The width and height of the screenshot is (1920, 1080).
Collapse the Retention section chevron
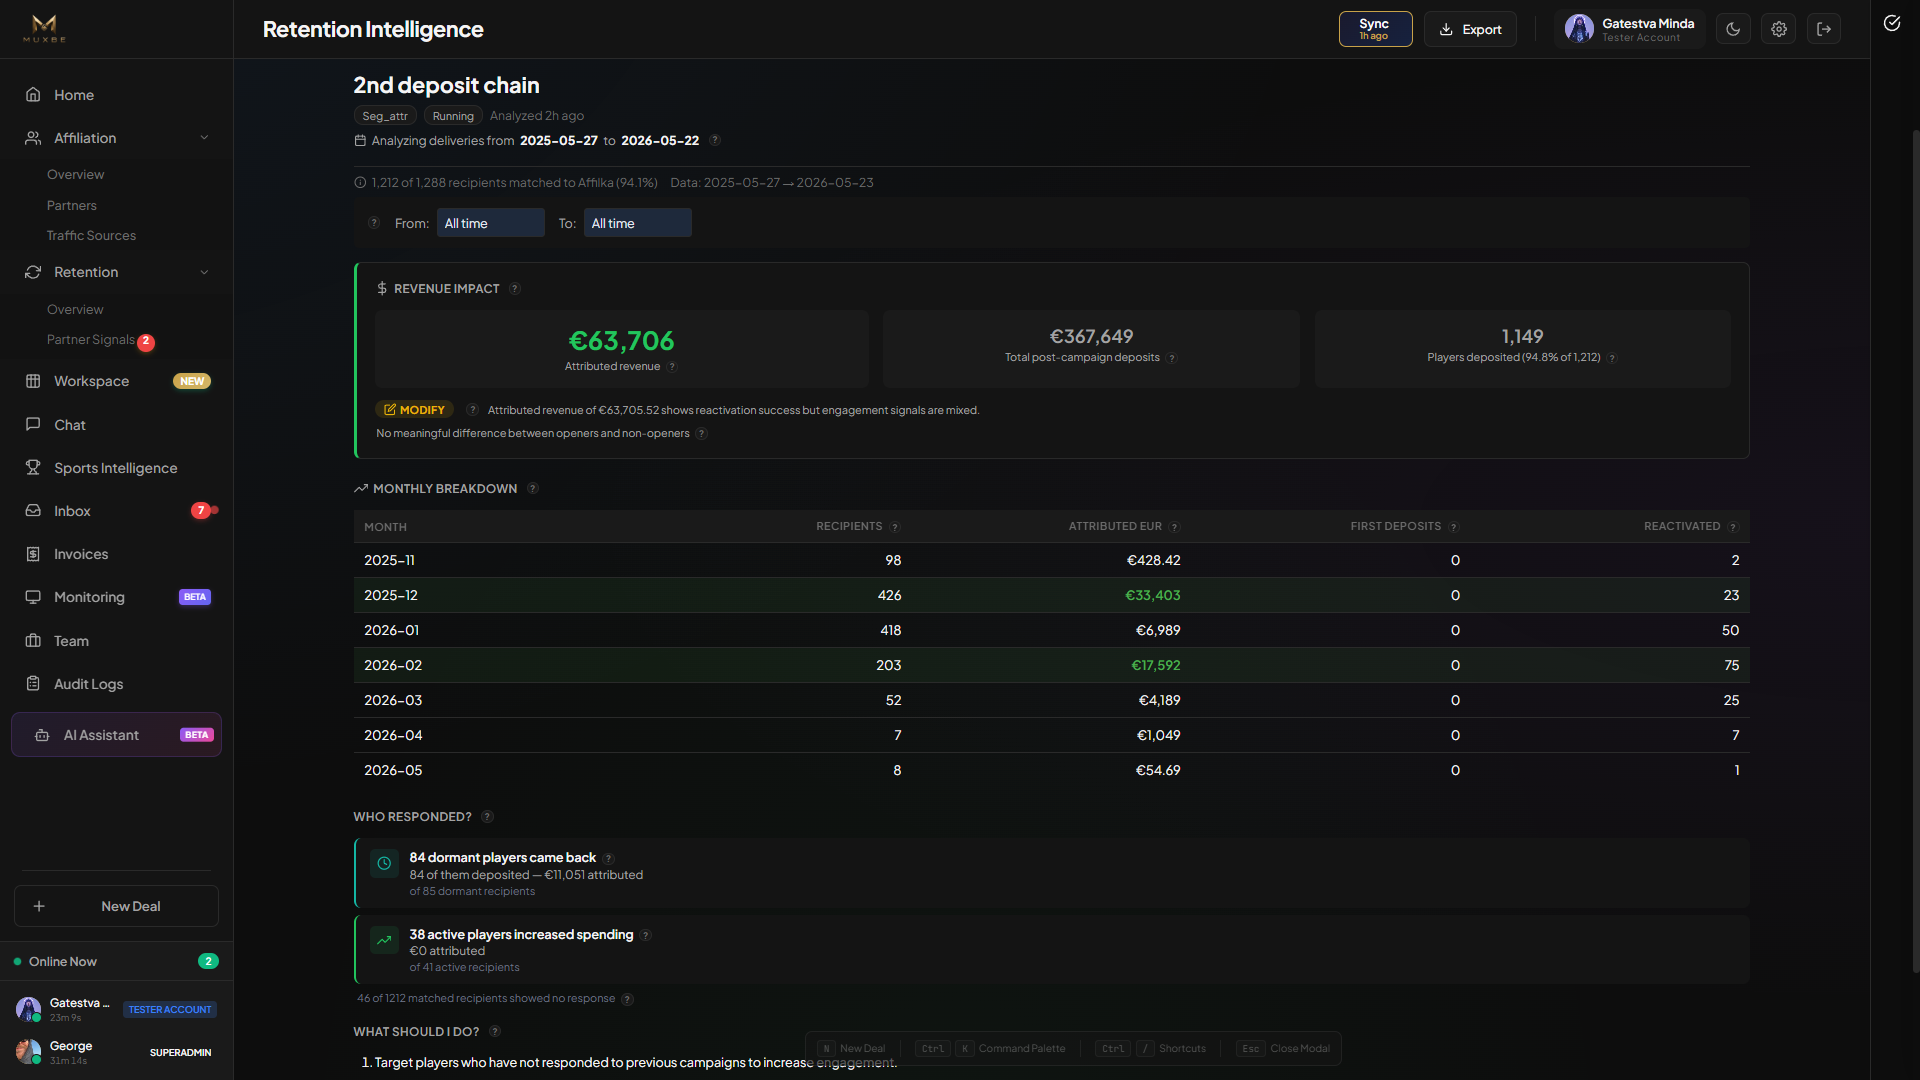(x=204, y=272)
